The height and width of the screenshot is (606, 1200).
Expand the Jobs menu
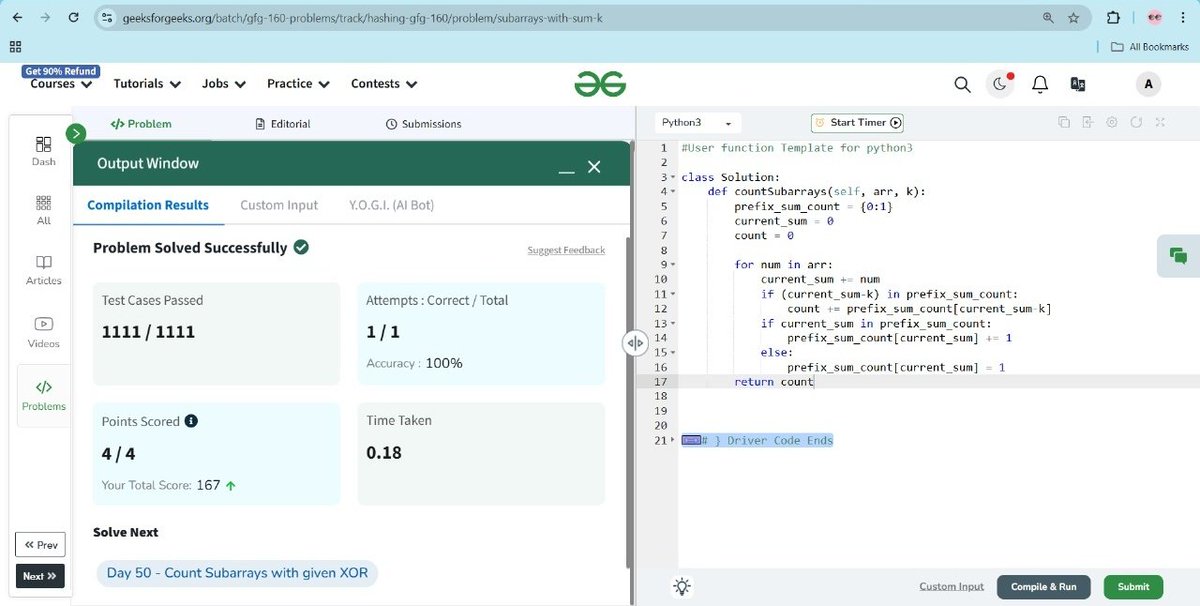click(x=224, y=84)
